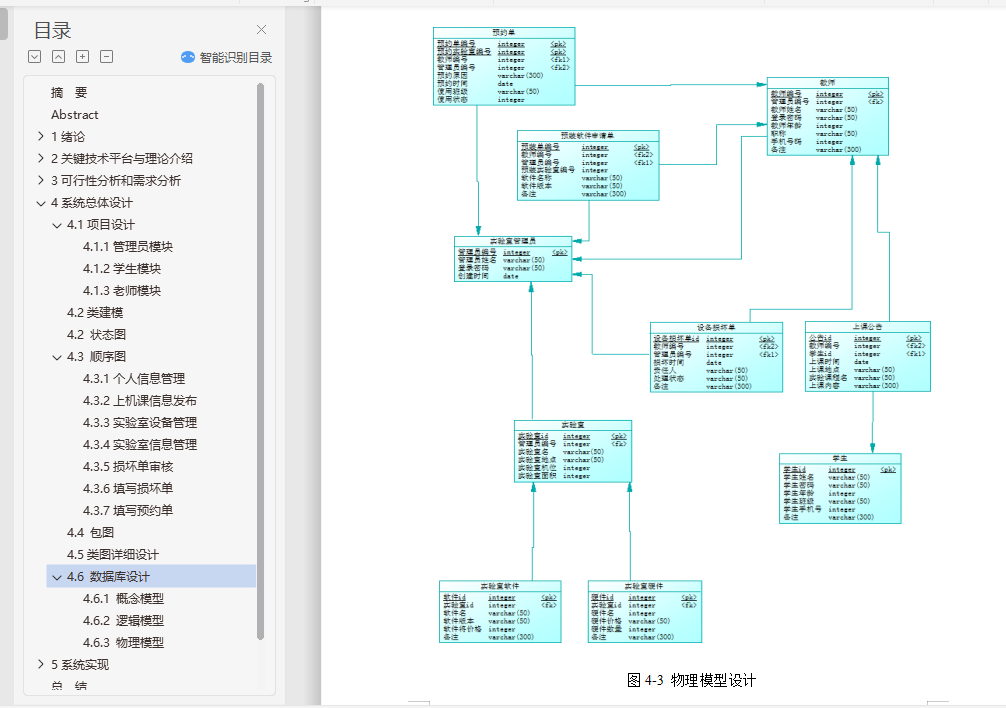Image resolution: width=1006 pixels, height=708 pixels.
Task: Close the 目录 outline panel
Action: (261, 30)
